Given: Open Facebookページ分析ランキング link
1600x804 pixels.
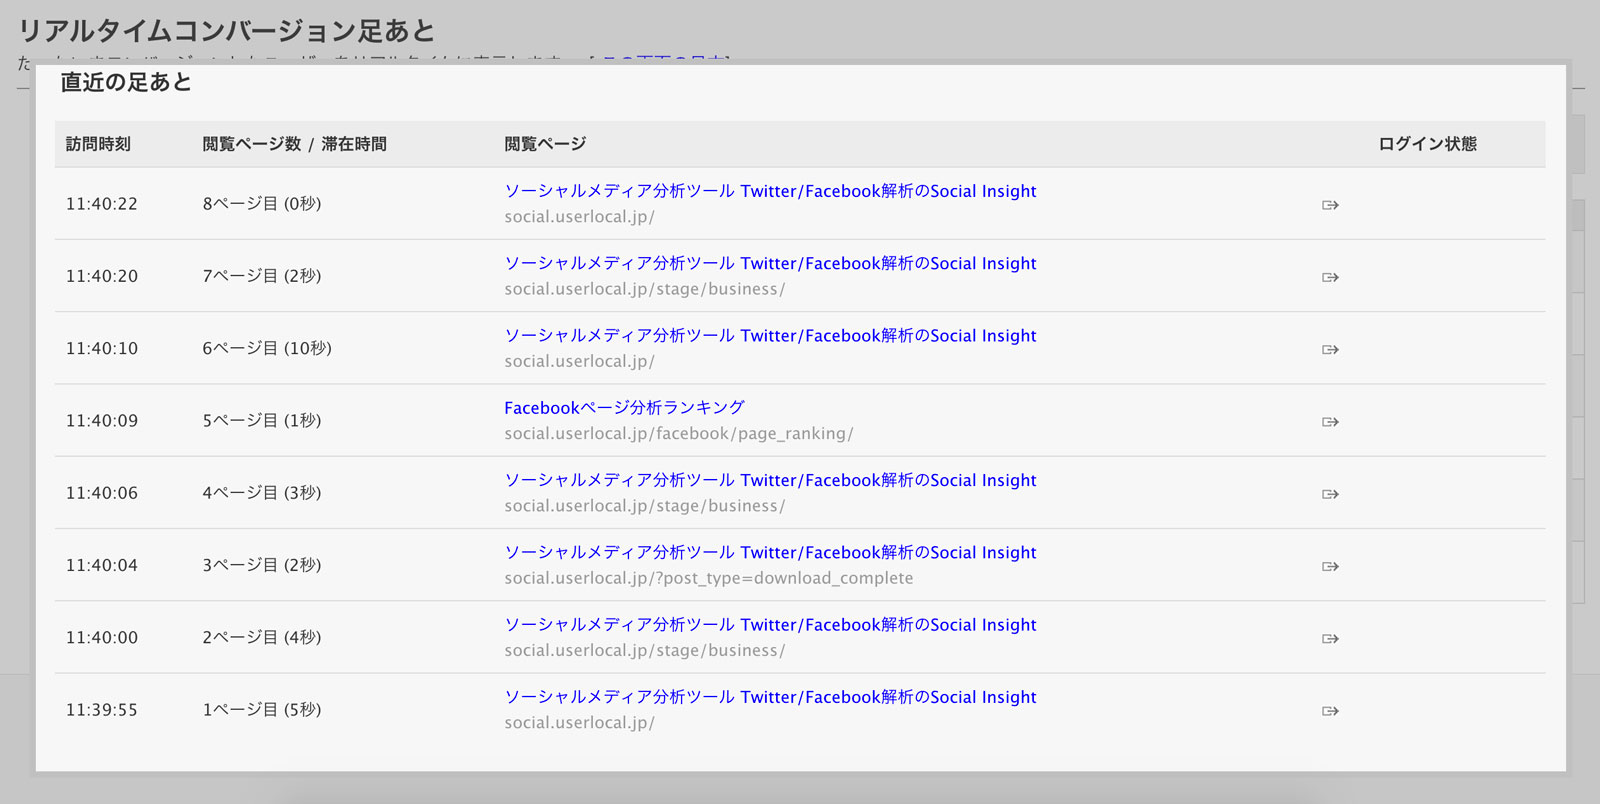Looking at the screenshot, I should (x=624, y=408).
